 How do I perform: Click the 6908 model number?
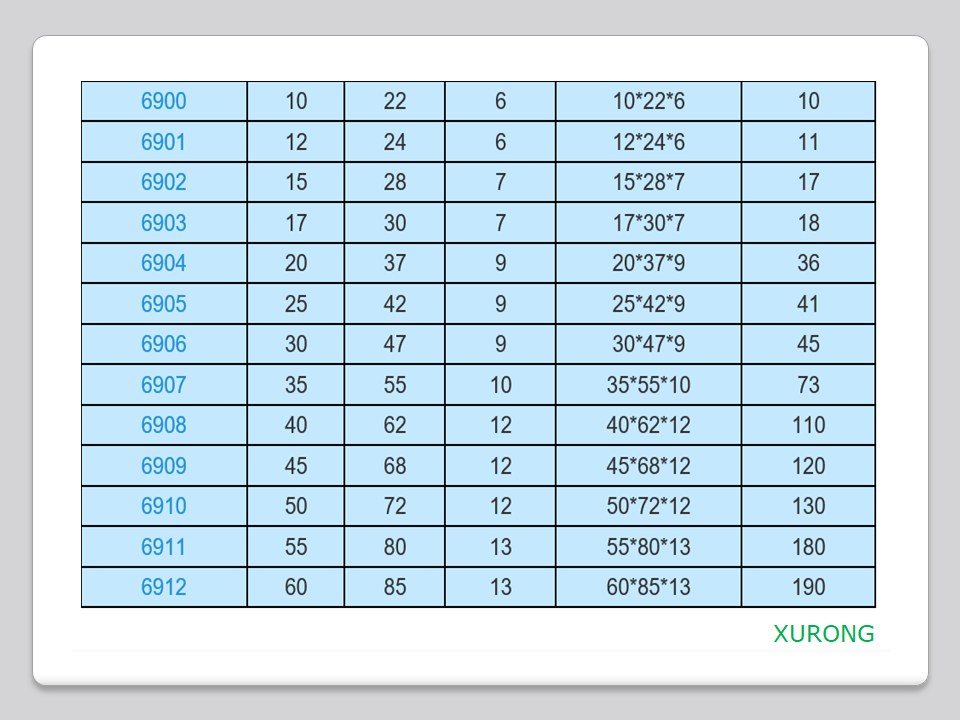click(x=163, y=425)
